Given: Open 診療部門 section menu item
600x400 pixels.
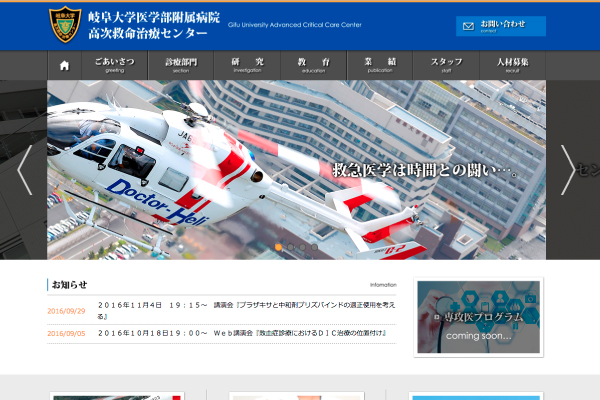Looking at the screenshot, I should pos(181,66).
